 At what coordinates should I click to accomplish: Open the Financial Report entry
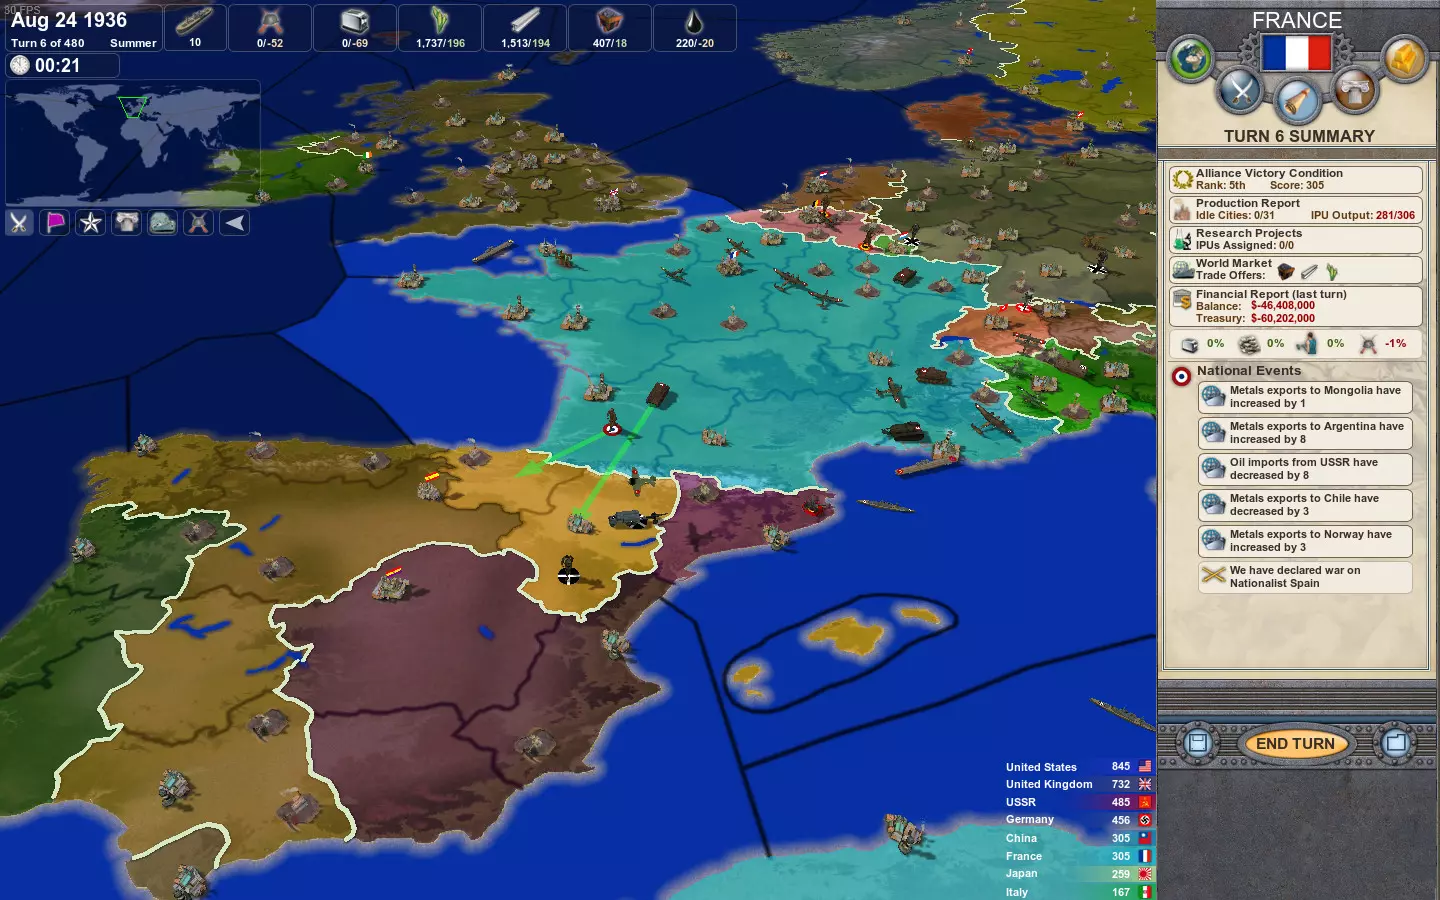click(1296, 306)
